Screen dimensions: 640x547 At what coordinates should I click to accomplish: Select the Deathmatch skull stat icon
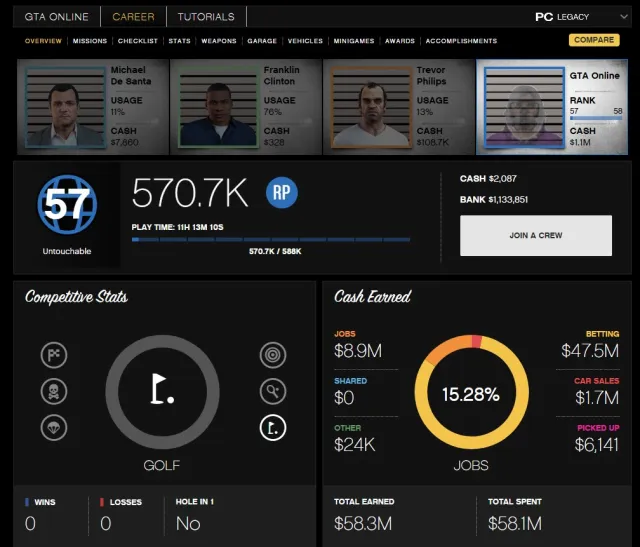tap(54, 391)
